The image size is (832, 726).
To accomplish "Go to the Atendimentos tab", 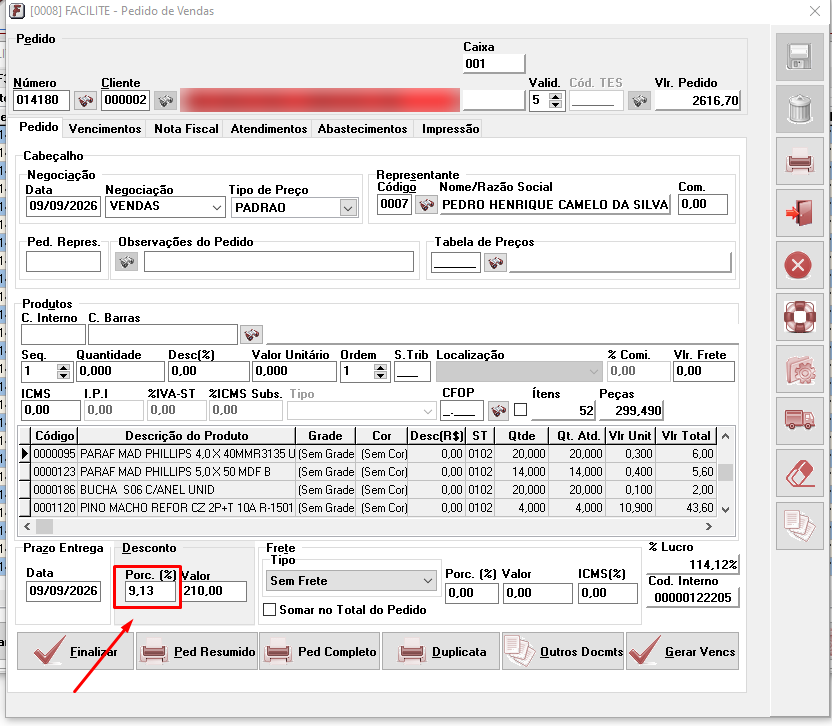I will point(269,129).
